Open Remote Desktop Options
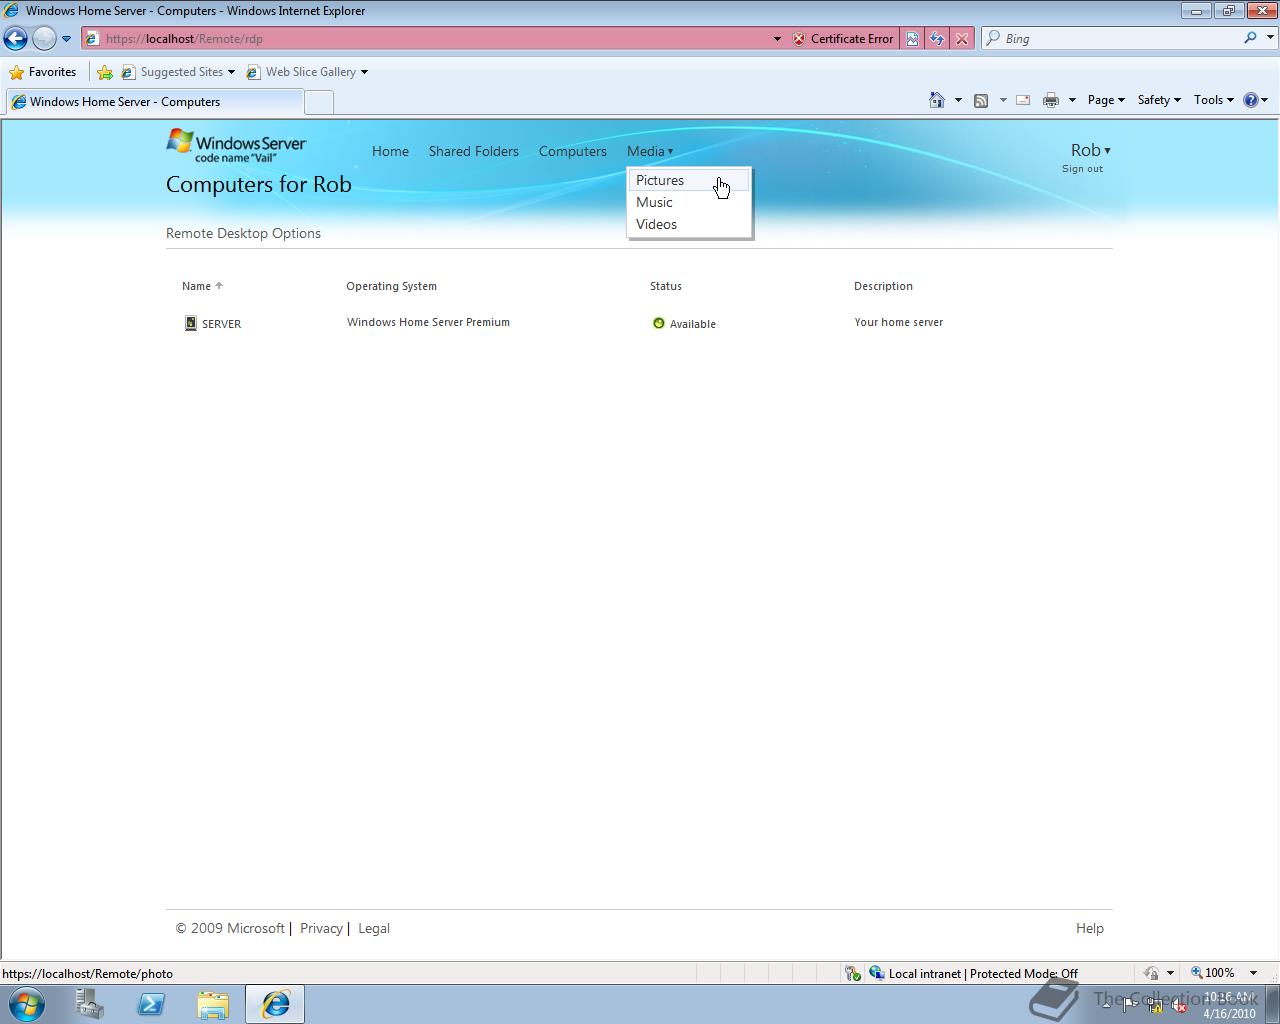This screenshot has width=1280, height=1024. [x=243, y=233]
